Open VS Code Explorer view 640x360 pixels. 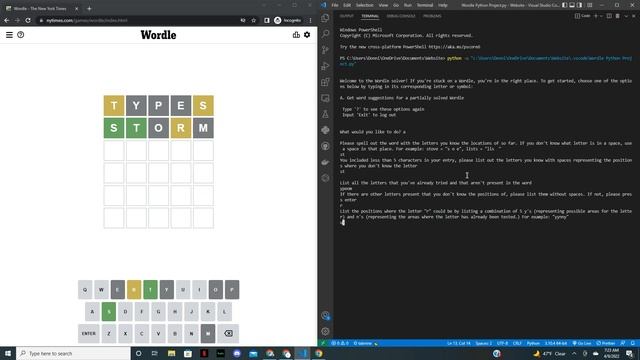point(325,18)
